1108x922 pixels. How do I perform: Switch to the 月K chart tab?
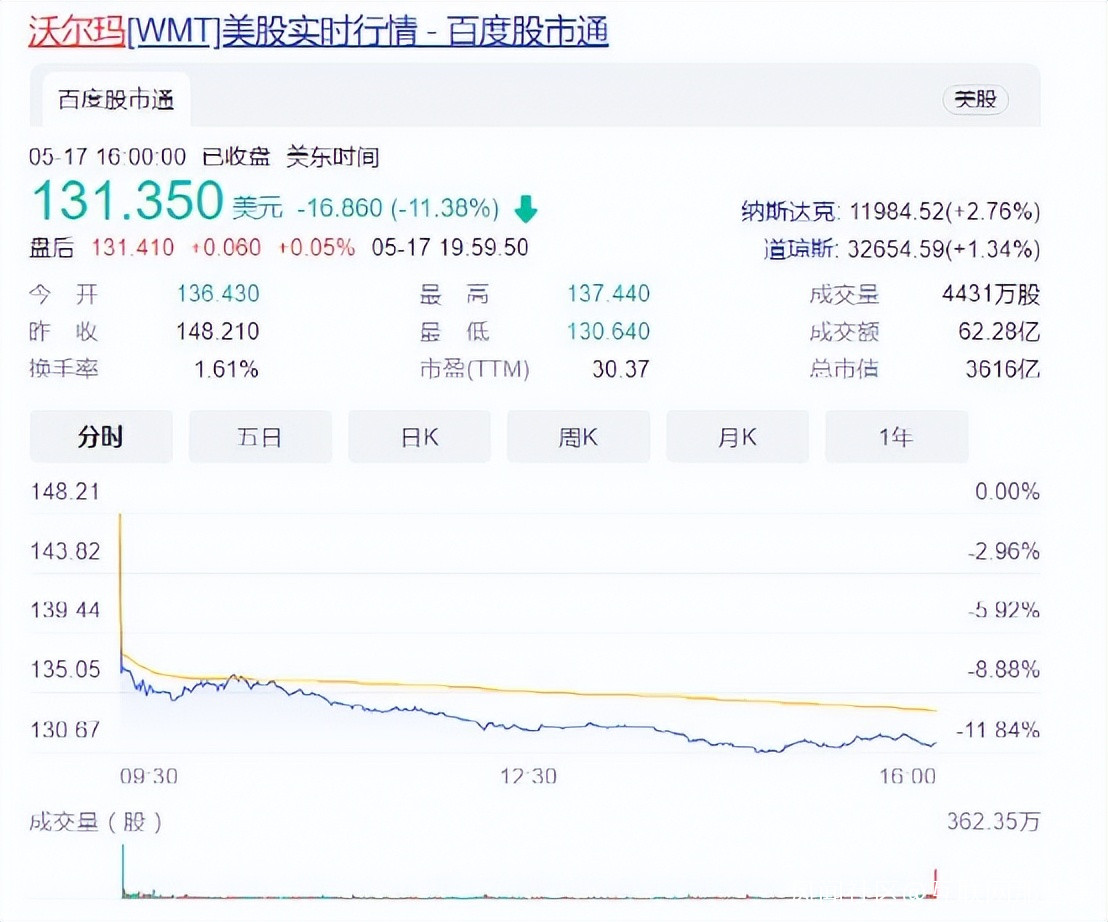click(737, 437)
